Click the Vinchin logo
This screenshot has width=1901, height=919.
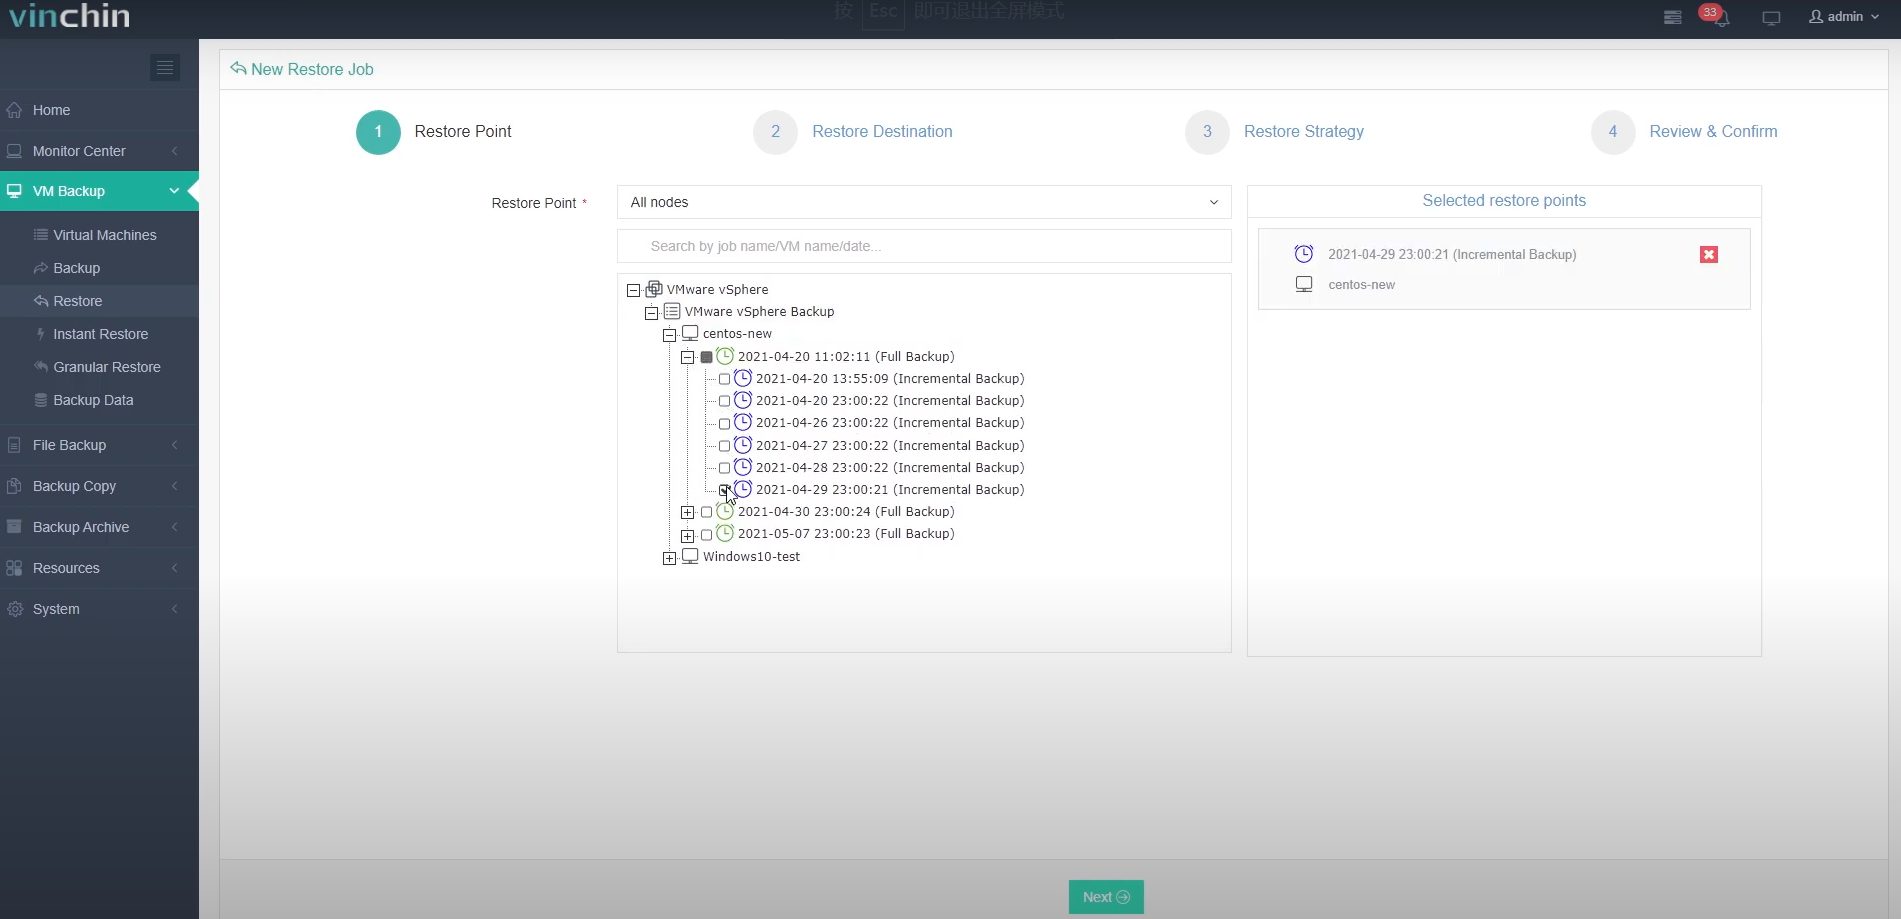(x=70, y=16)
